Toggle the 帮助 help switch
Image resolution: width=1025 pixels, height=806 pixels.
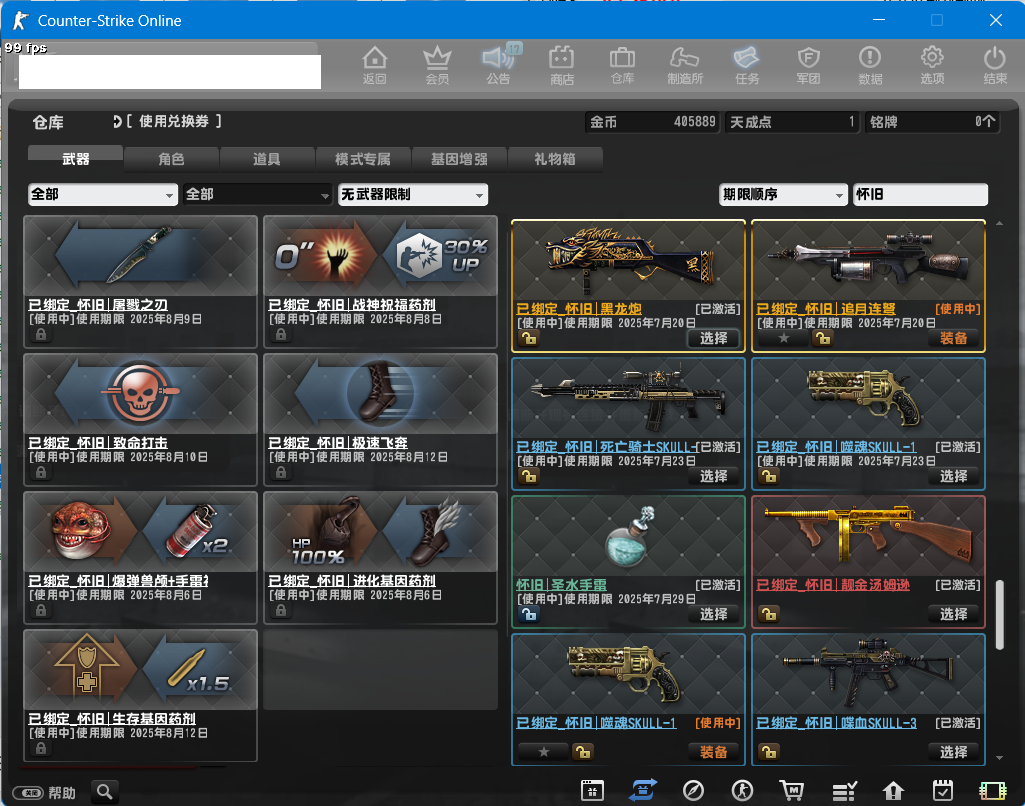28,793
